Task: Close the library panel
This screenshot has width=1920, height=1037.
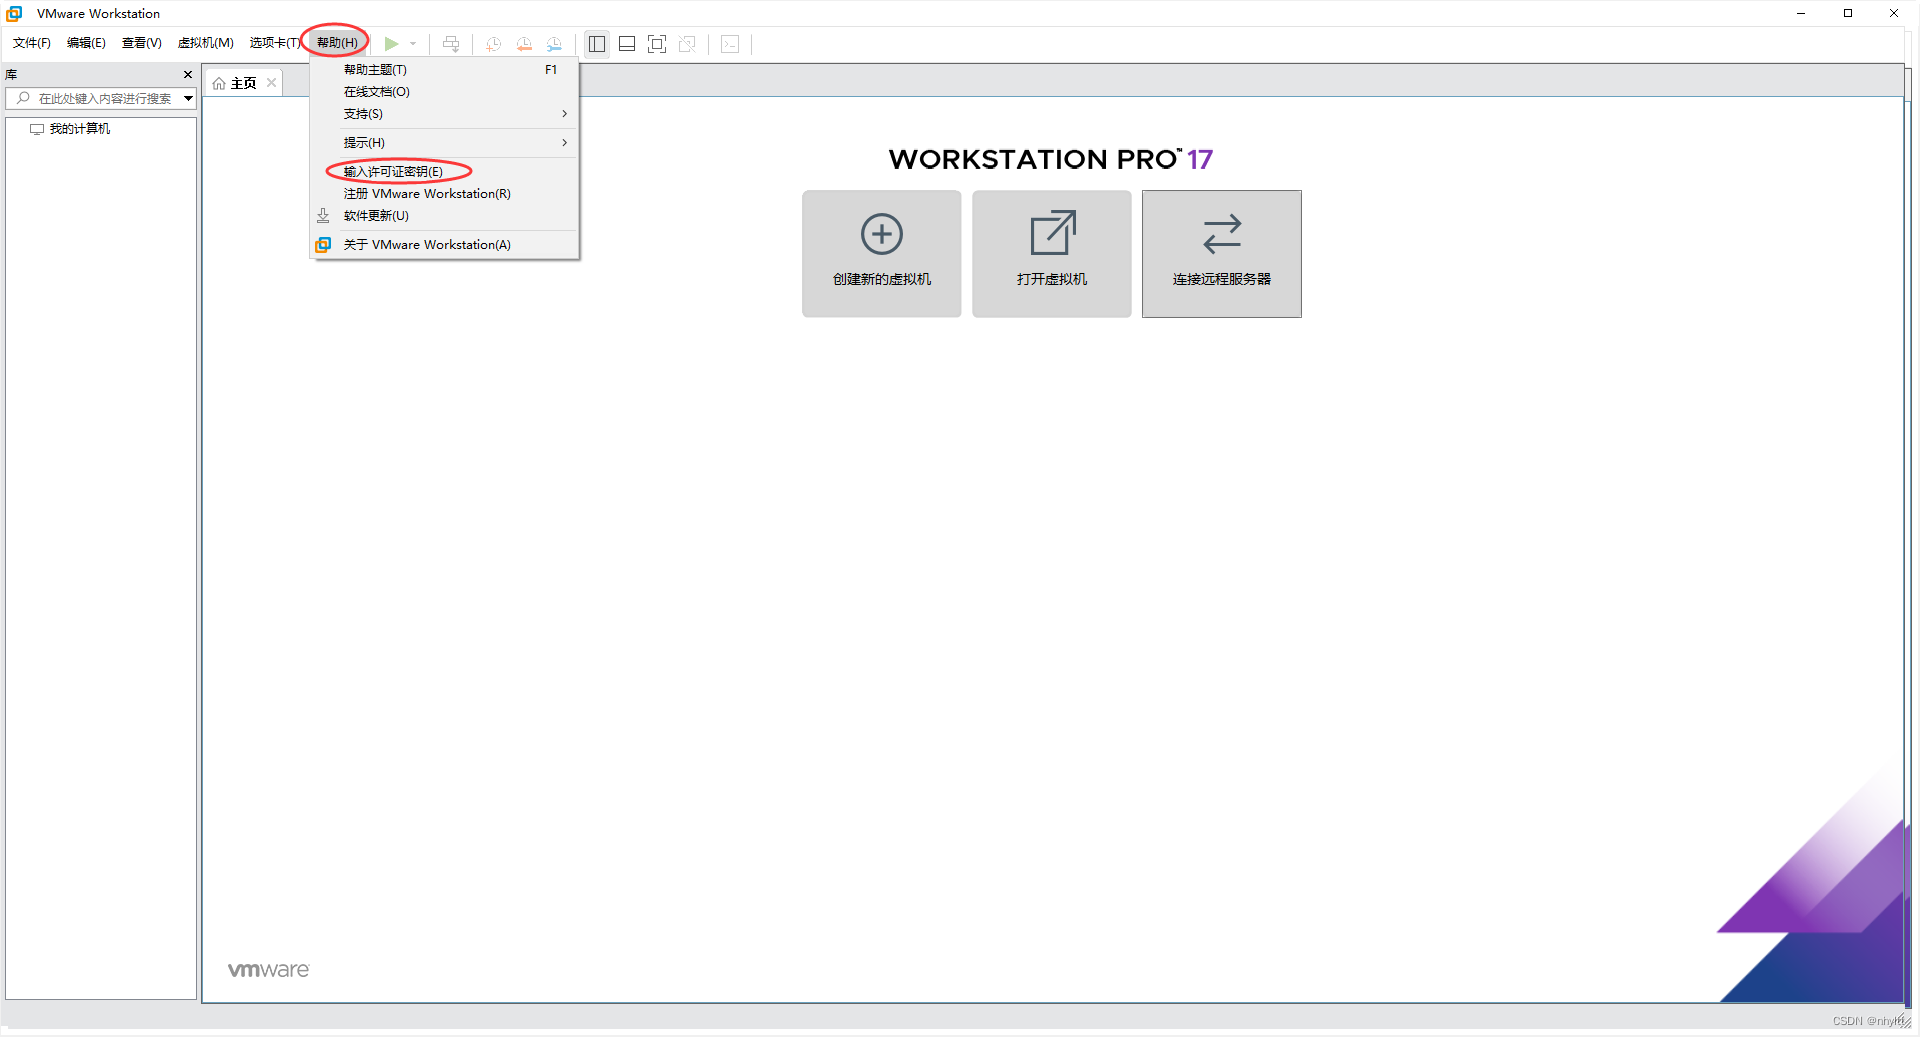Action: pos(188,75)
